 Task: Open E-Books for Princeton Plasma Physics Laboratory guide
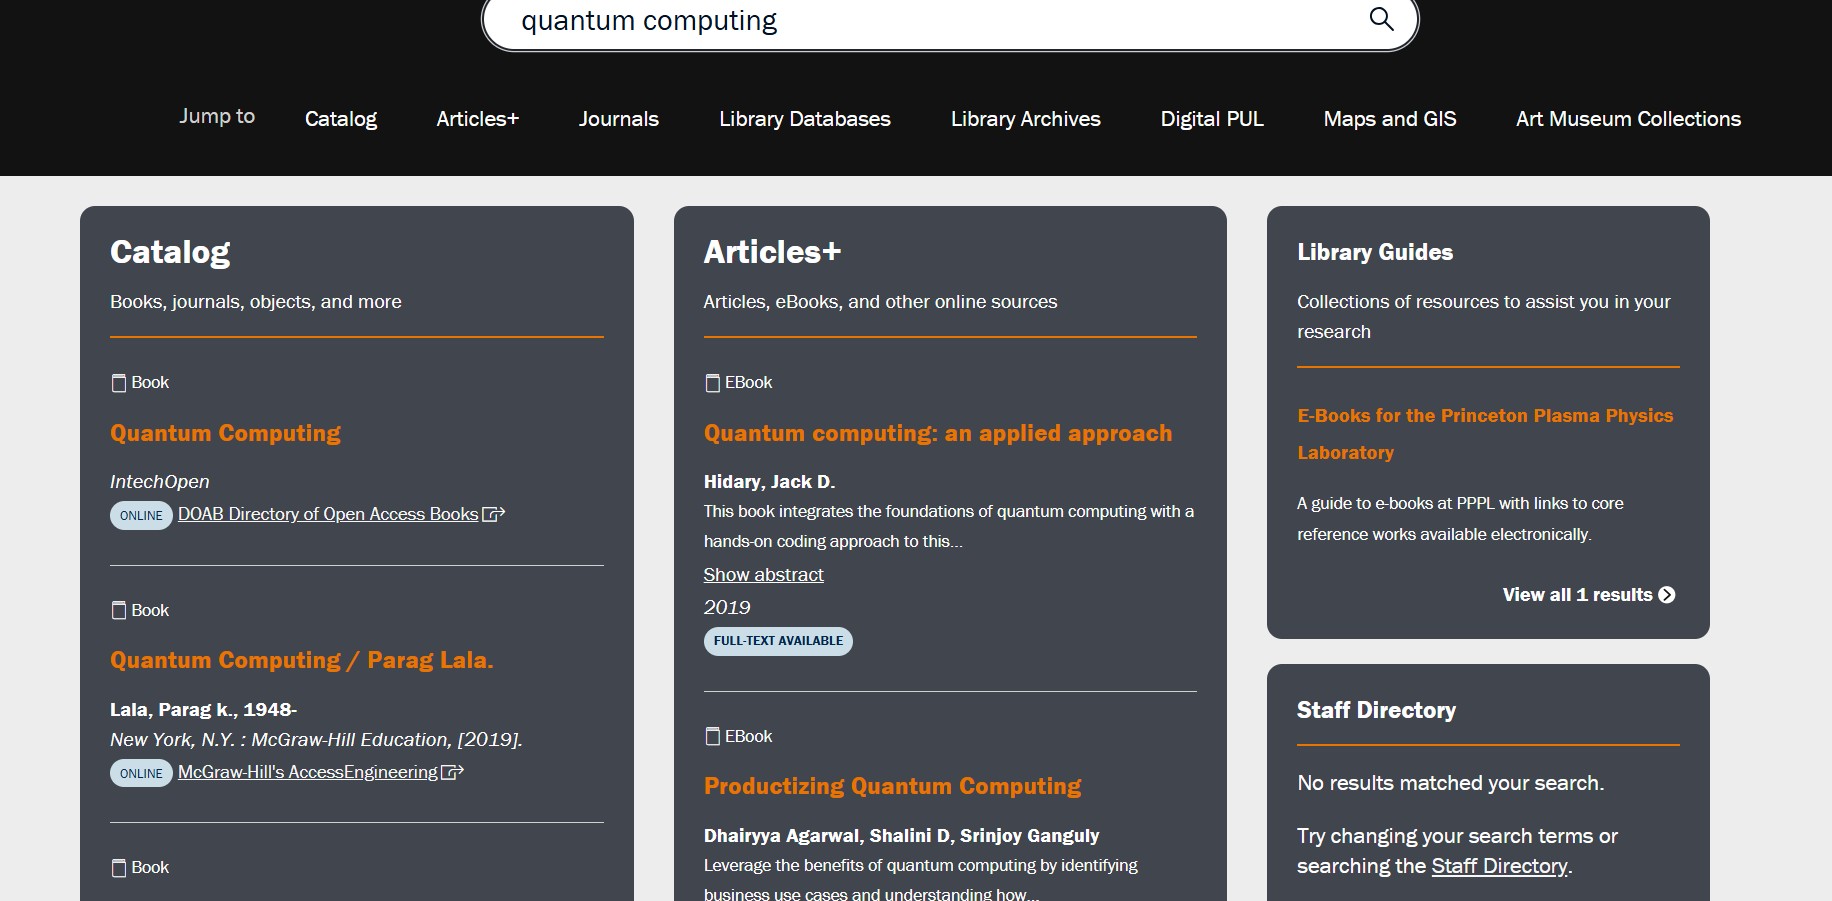1484,433
